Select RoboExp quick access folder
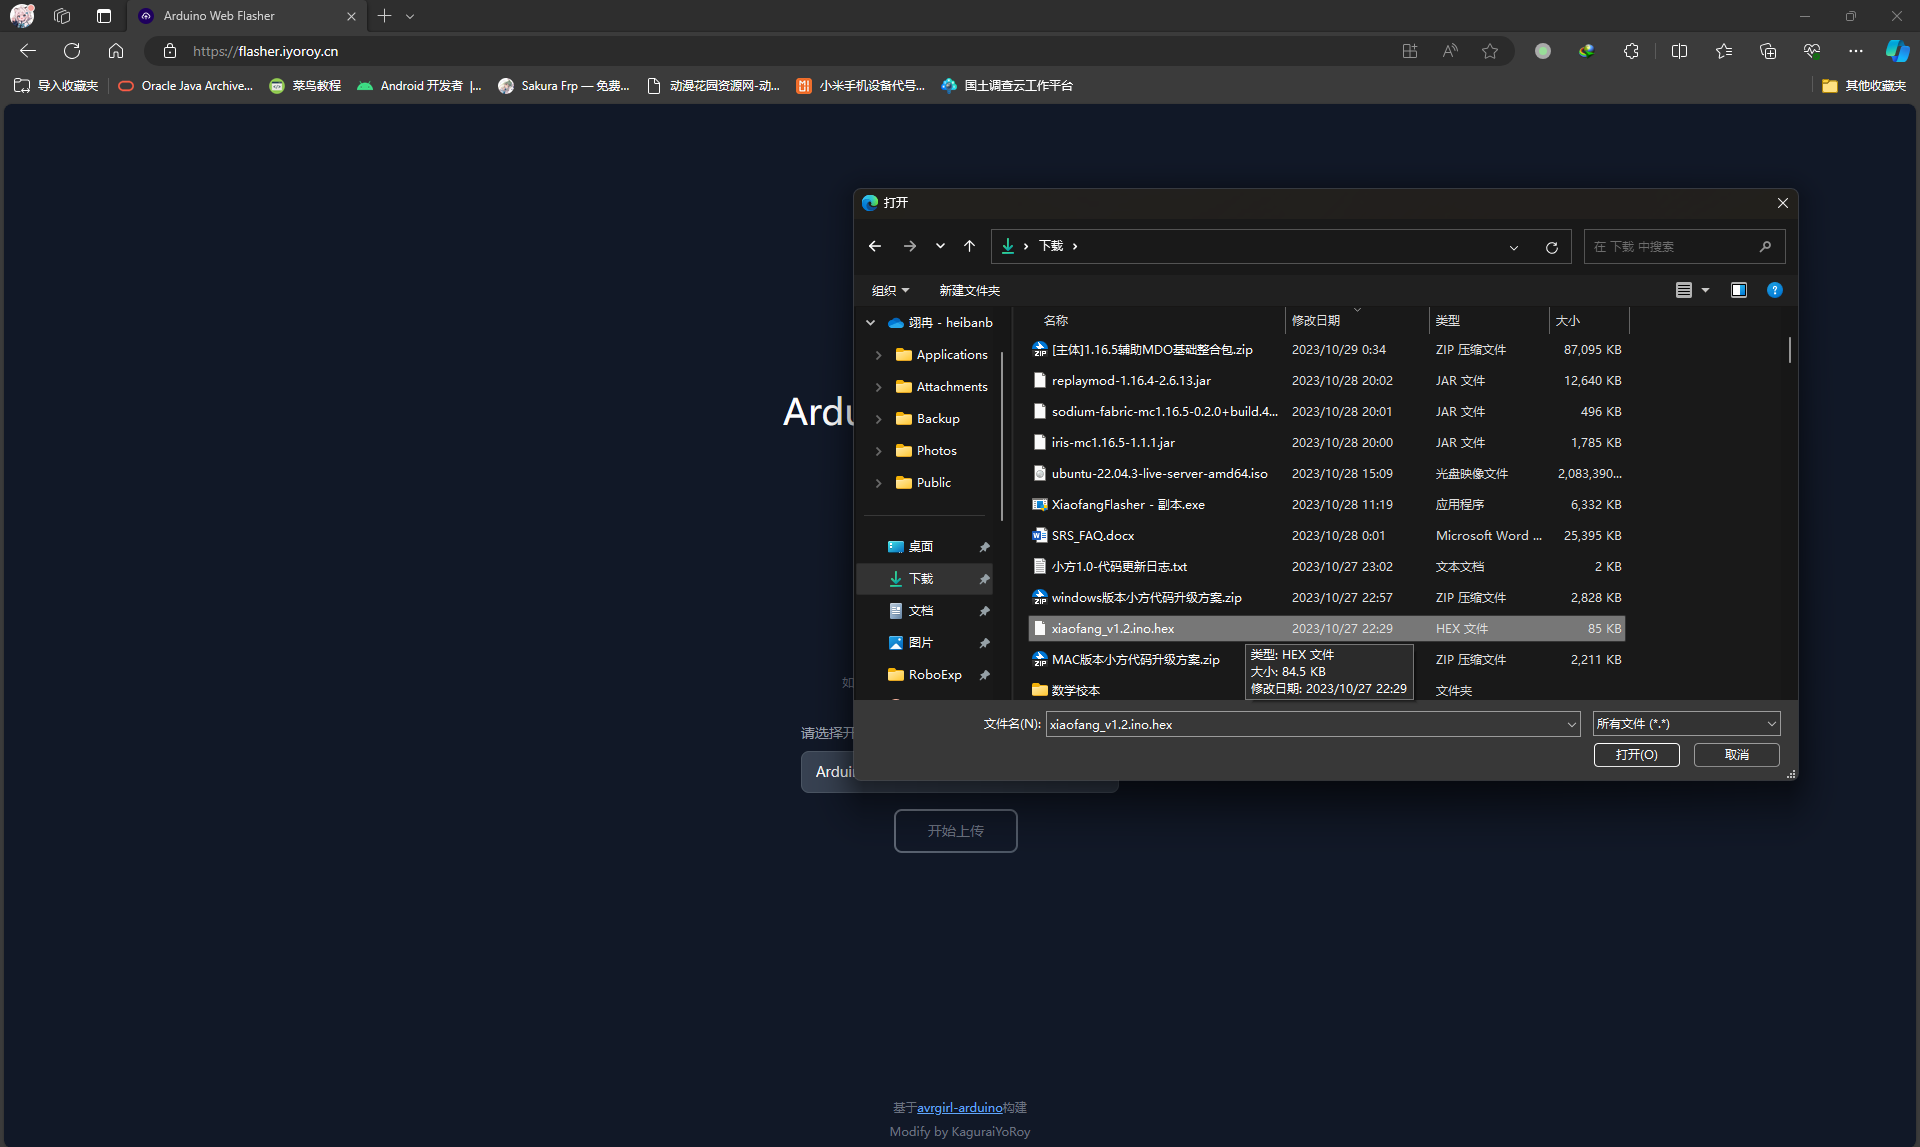The height and width of the screenshot is (1147, 1920). pos(925,675)
